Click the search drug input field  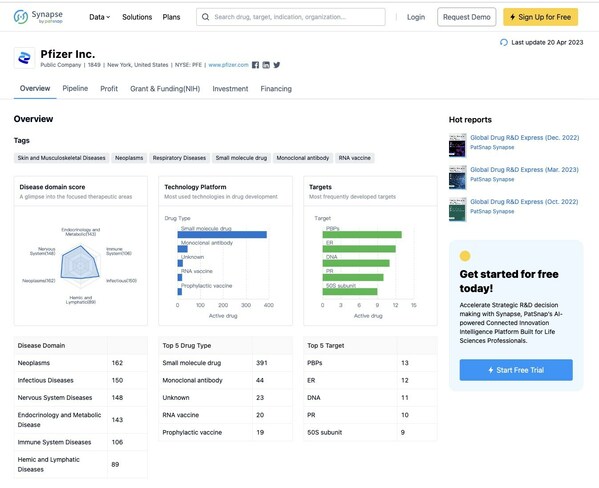(291, 17)
